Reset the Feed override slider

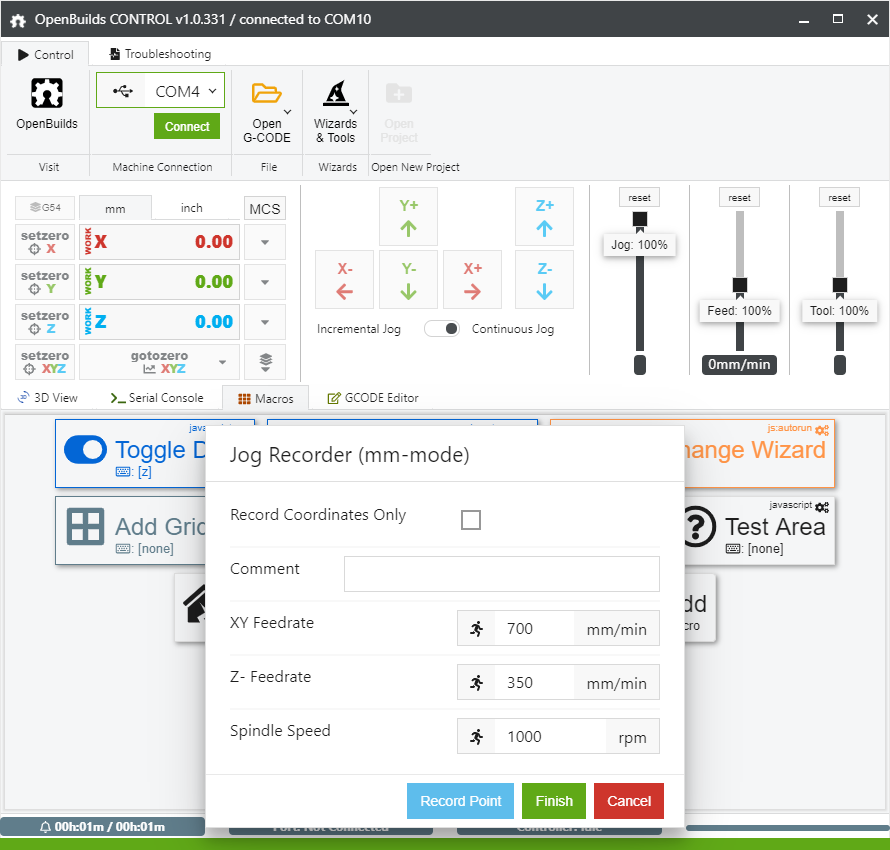(x=740, y=197)
